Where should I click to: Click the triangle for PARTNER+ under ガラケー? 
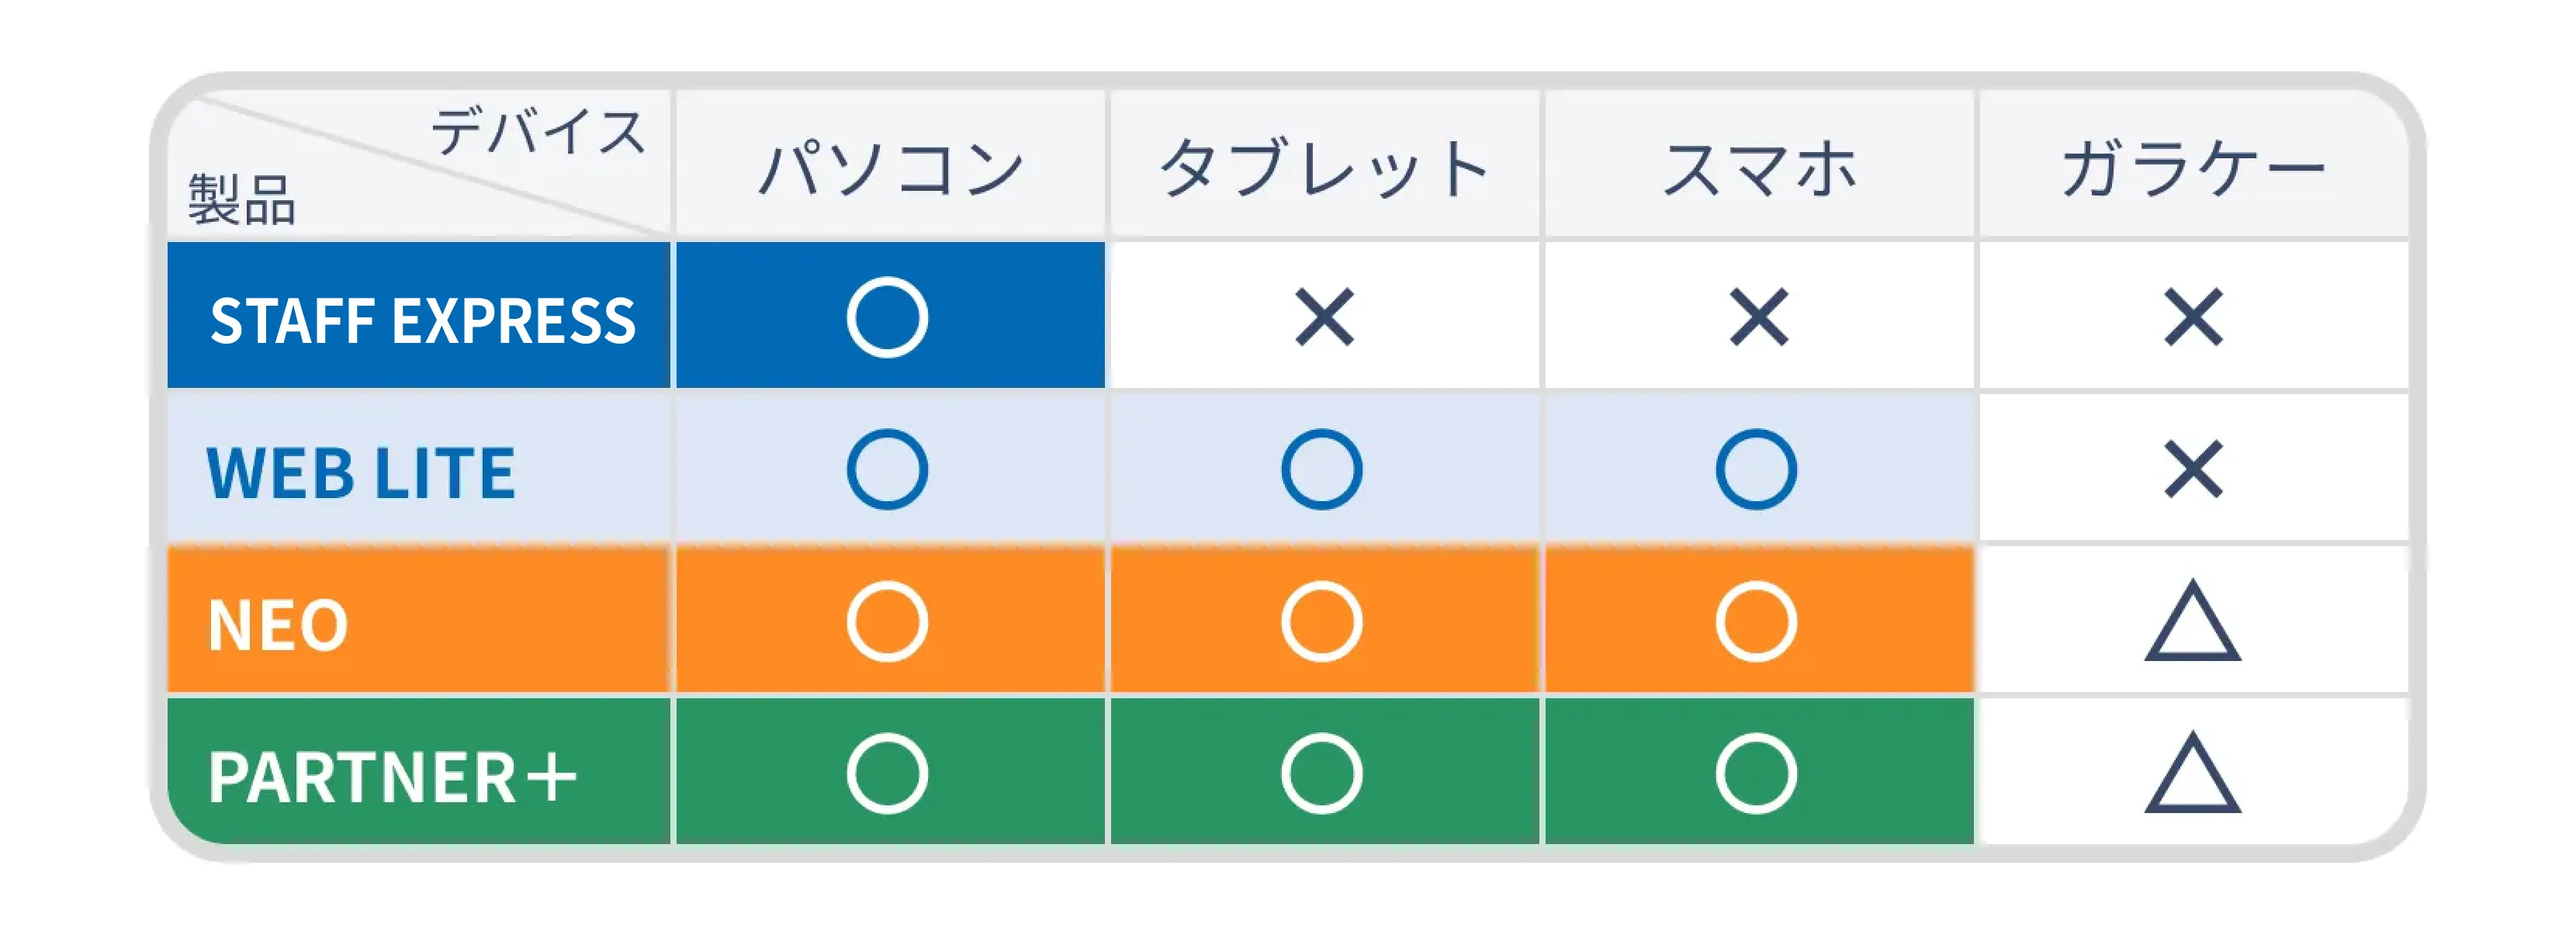pyautogui.click(x=2192, y=775)
